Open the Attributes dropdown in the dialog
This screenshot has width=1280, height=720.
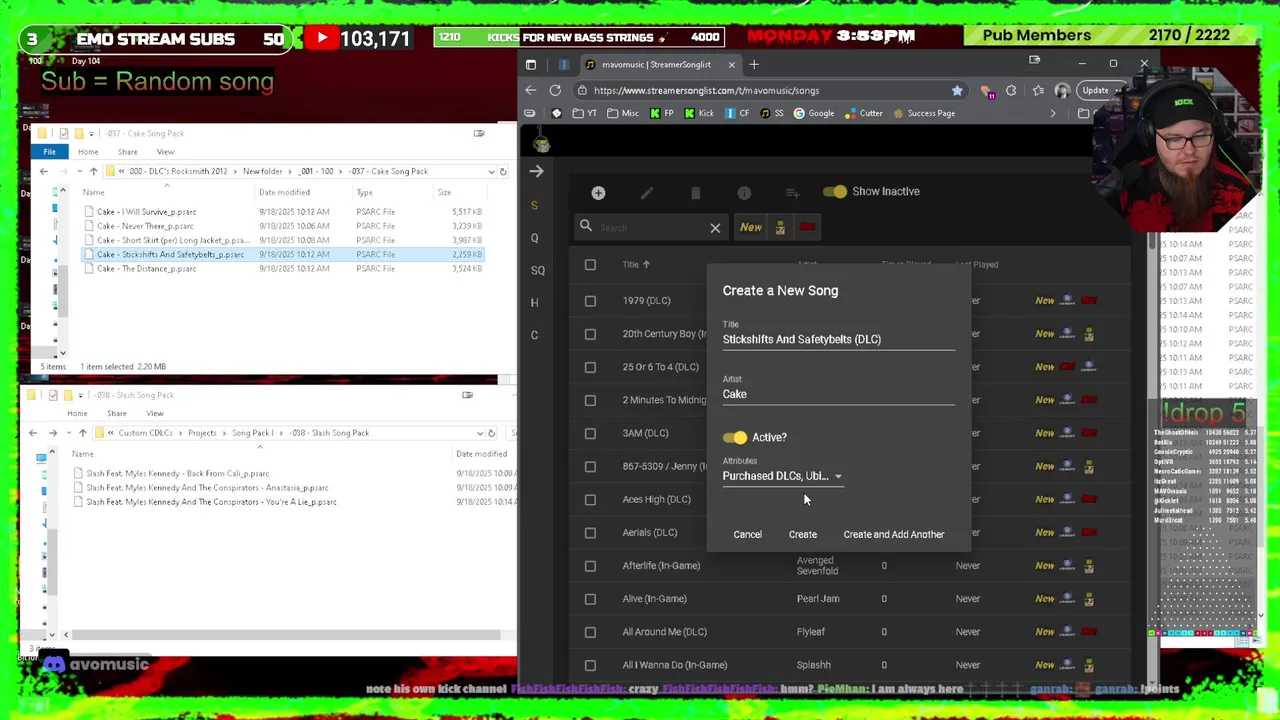783,476
